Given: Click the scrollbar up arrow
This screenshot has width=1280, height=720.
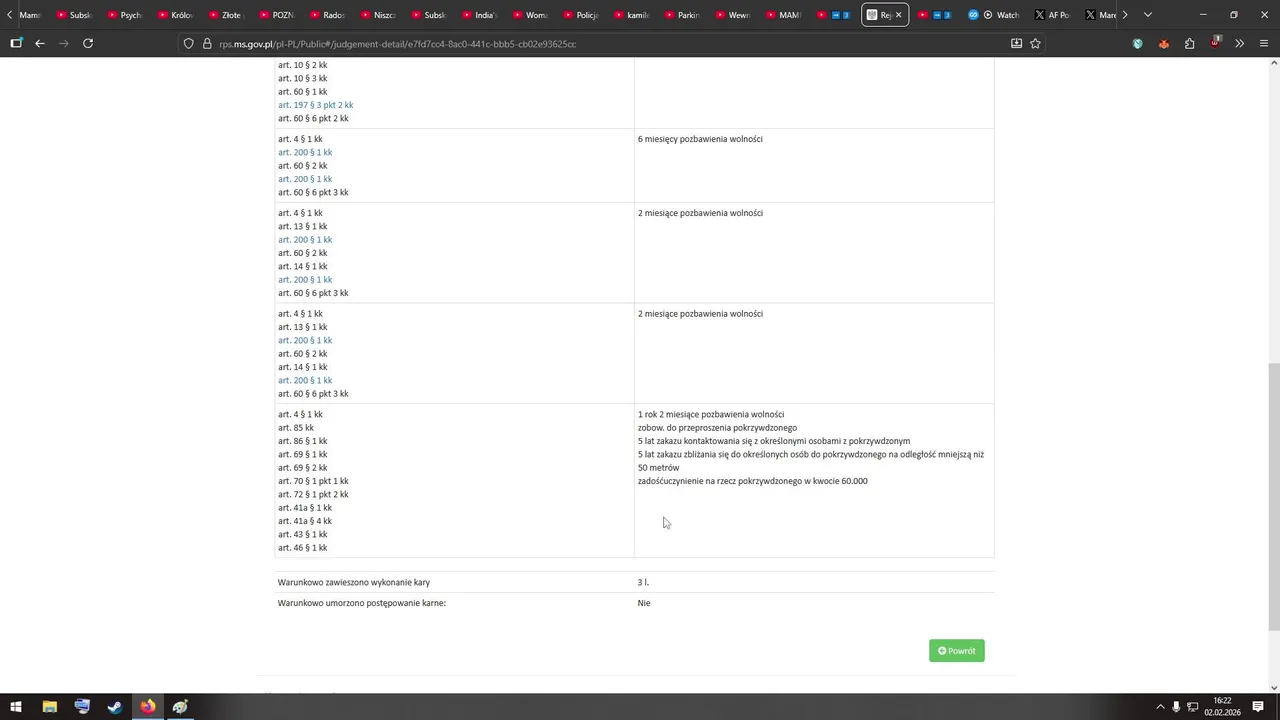Looking at the screenshot, I should [1274, 63].
